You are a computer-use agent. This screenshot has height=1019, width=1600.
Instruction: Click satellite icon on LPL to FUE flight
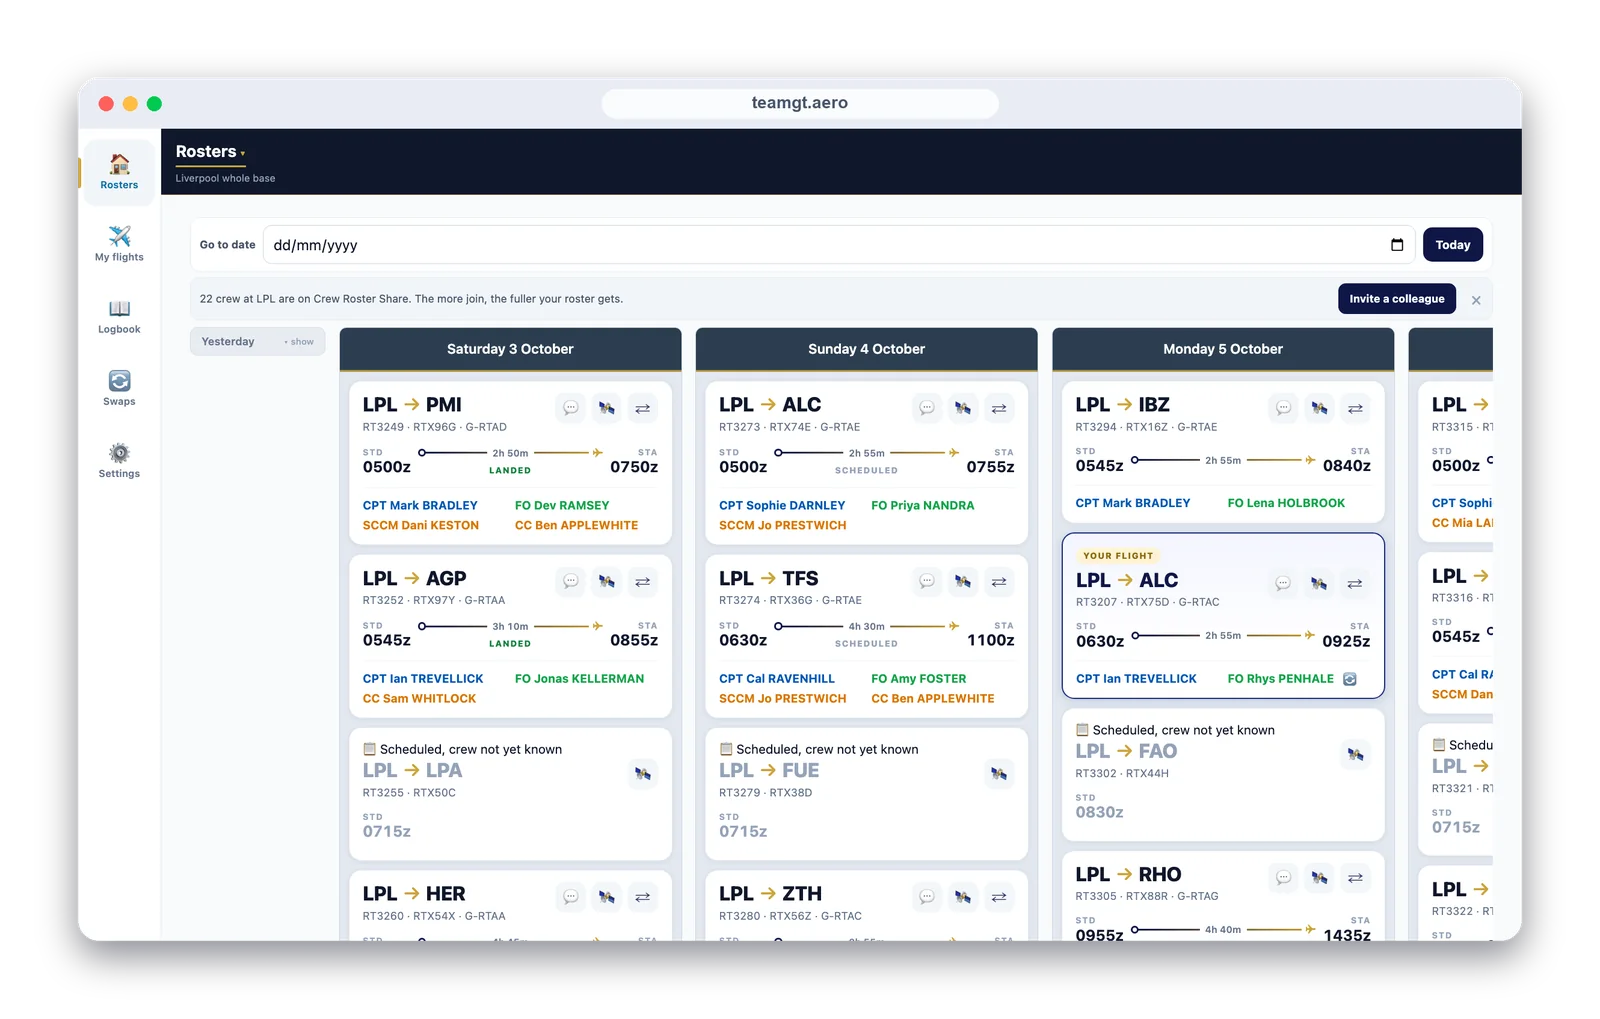click(999, 773)
